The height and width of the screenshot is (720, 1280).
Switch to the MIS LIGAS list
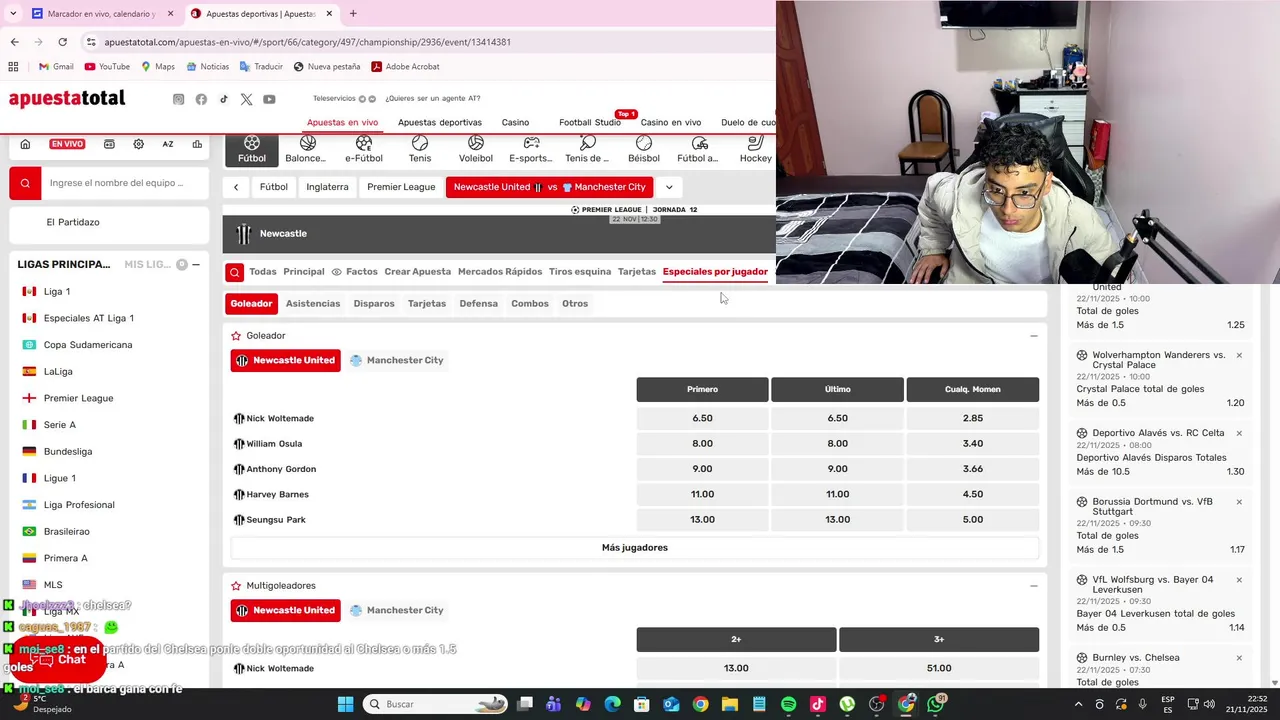tap(147, 264)
